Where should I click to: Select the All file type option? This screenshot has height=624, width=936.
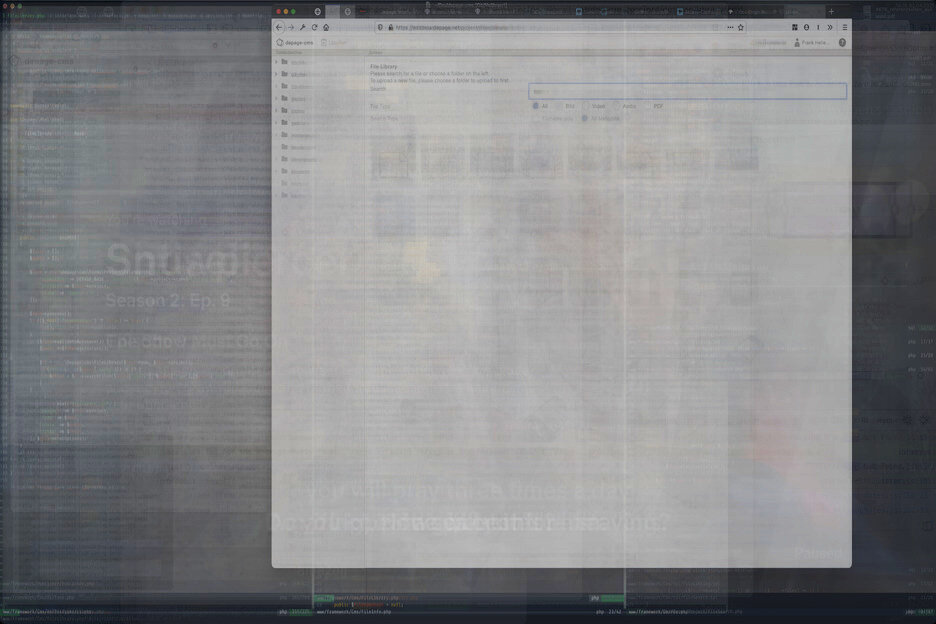coord(540,106)
